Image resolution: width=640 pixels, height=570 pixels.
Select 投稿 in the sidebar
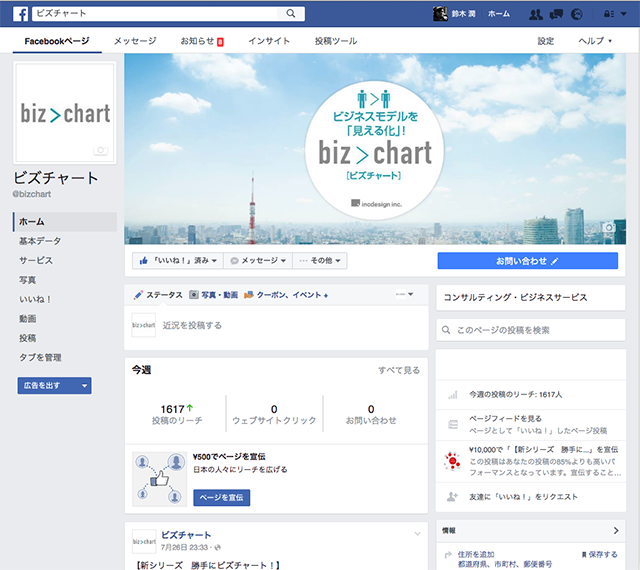pyautogui.click(x=27, y=338)
